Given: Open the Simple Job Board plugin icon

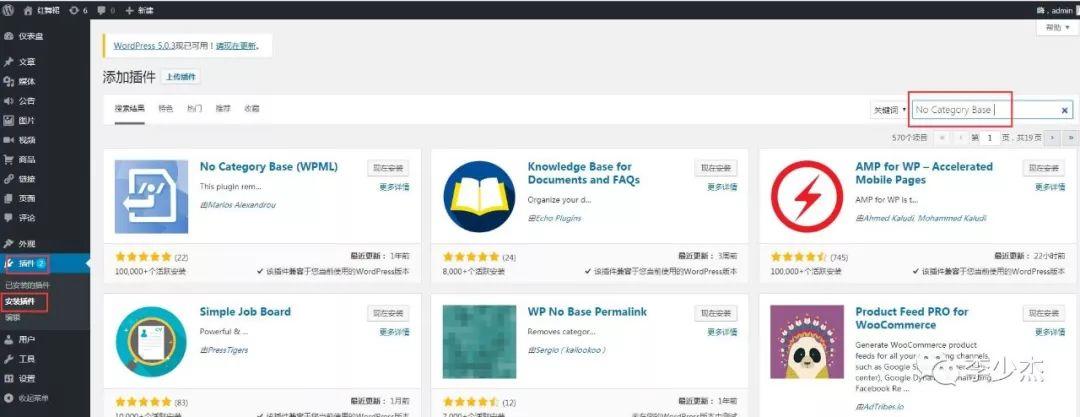Looking at the screenshot, I should click(x=151, y=341).
